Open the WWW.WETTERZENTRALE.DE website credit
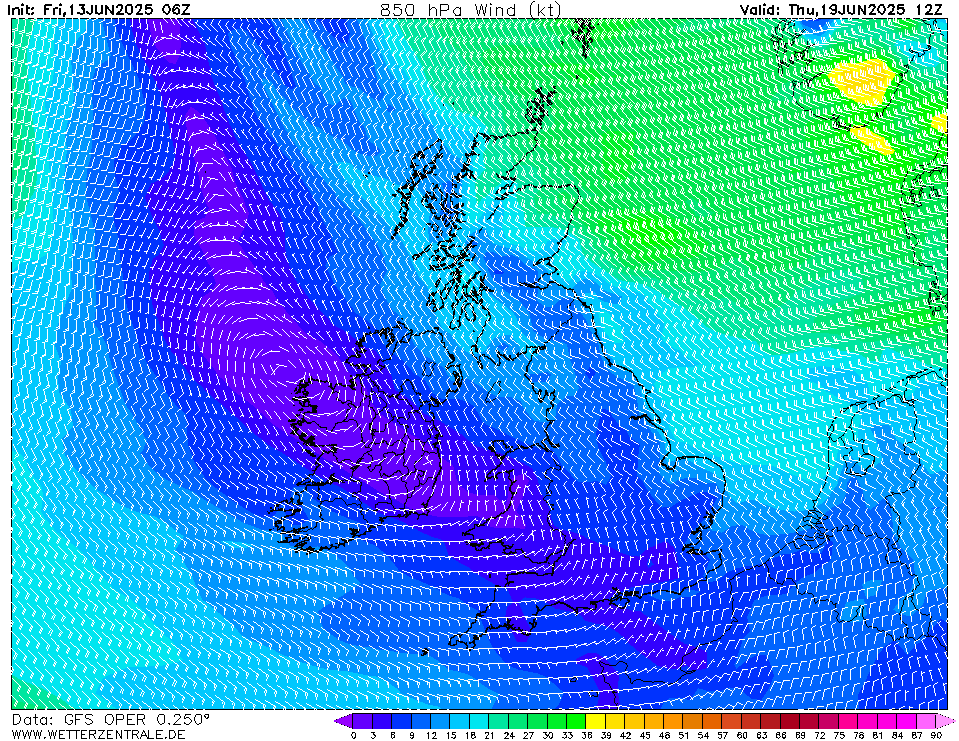Viewport: 959px width, 741px height. 98,734
